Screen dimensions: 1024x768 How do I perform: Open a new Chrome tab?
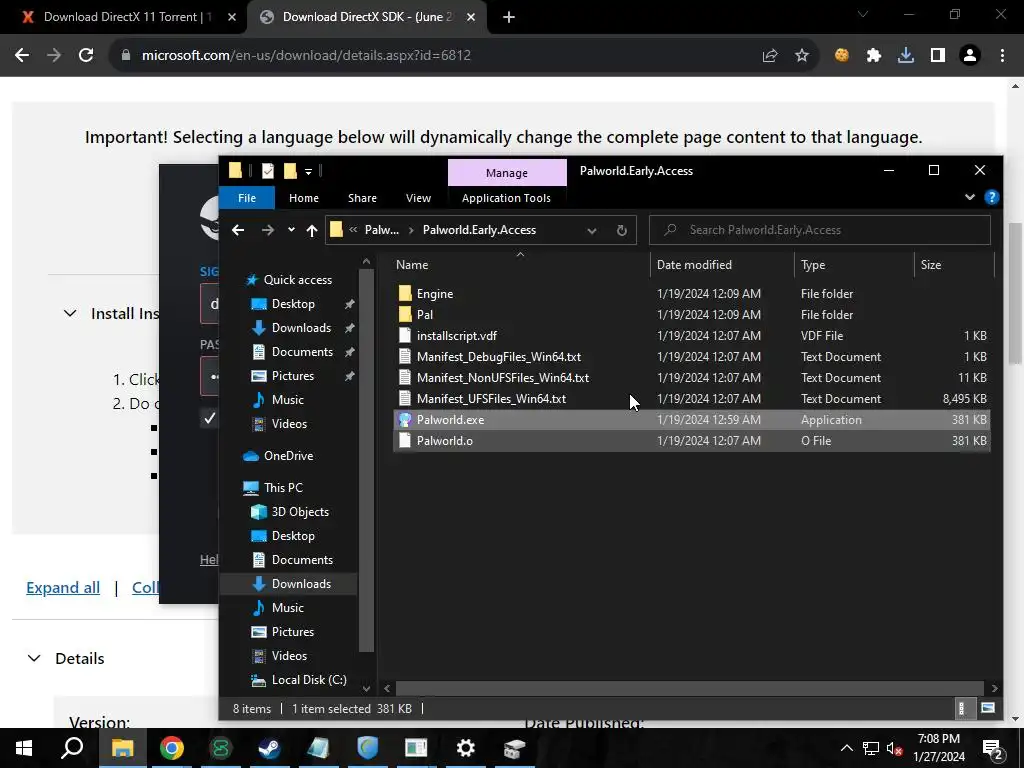tap(509, 17)
